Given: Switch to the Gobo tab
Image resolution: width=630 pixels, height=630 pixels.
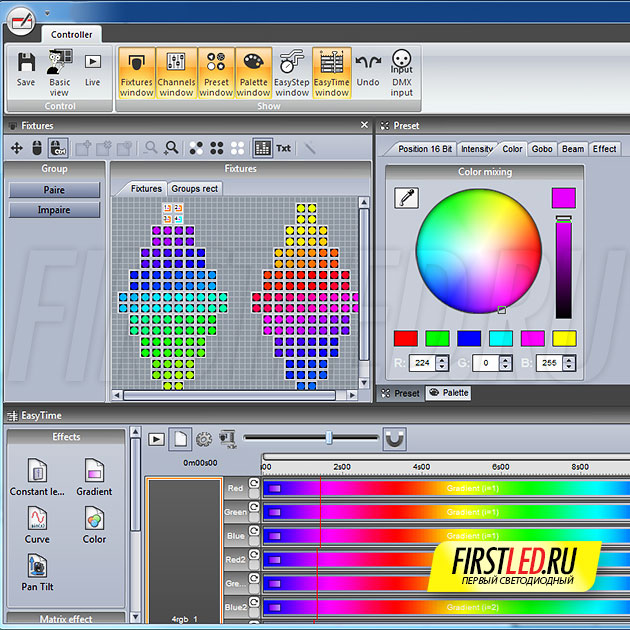Looking at the screenshot, I should pyautogui.click(x=541, y=149).
